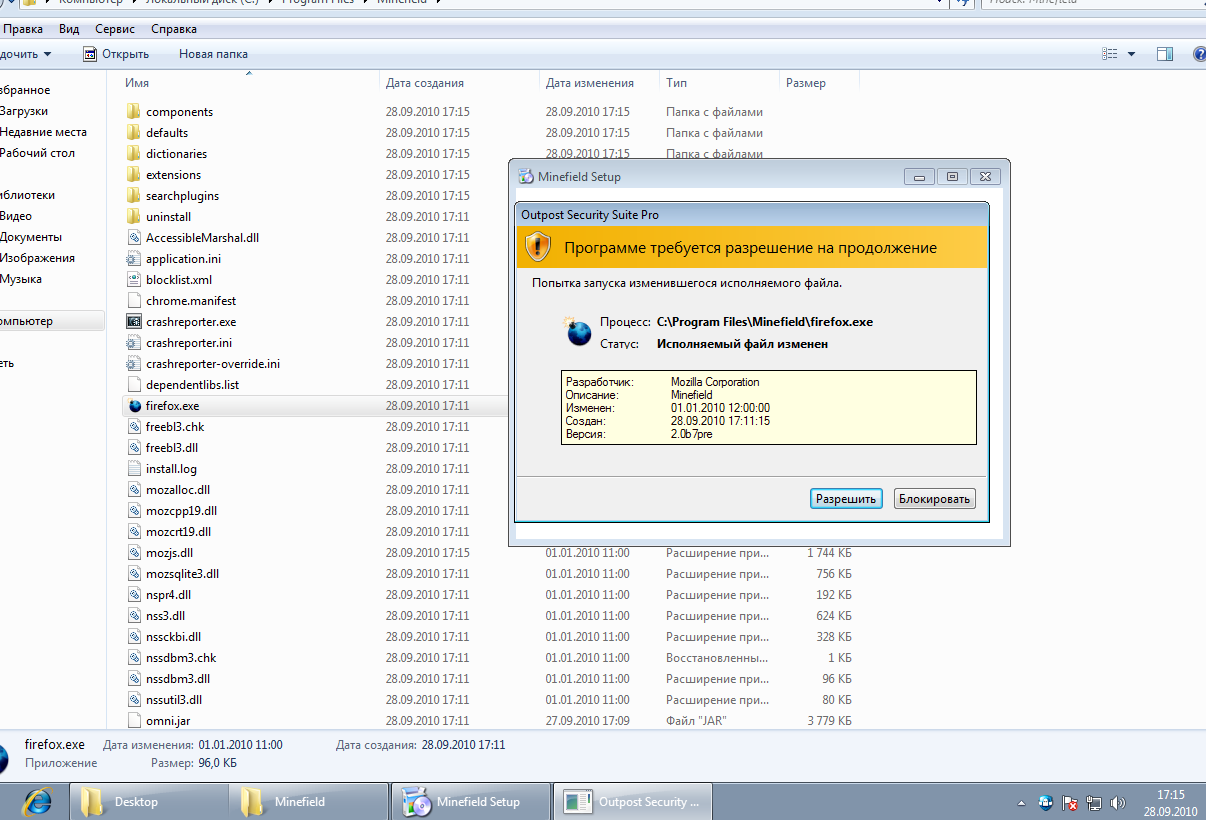Open Action Center flag tray icon
The image size is (1206, 820).
[x=1070, y=802]
